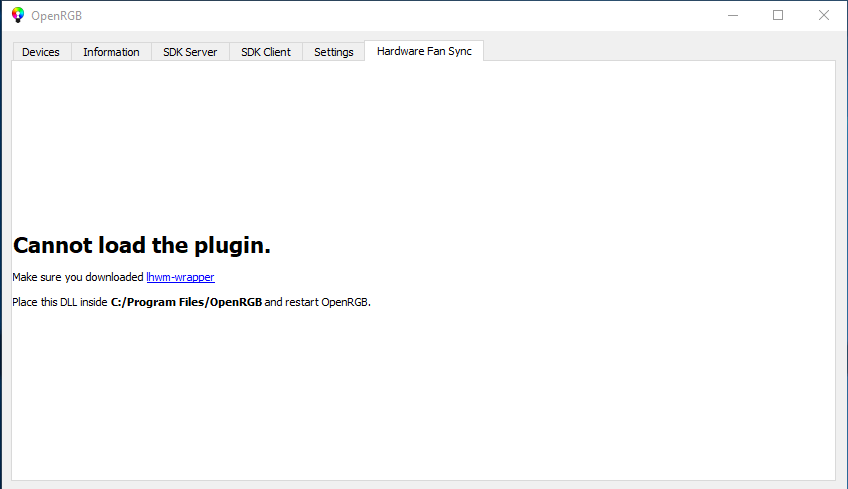Follow the lhwm-wrapper download link

181,277
